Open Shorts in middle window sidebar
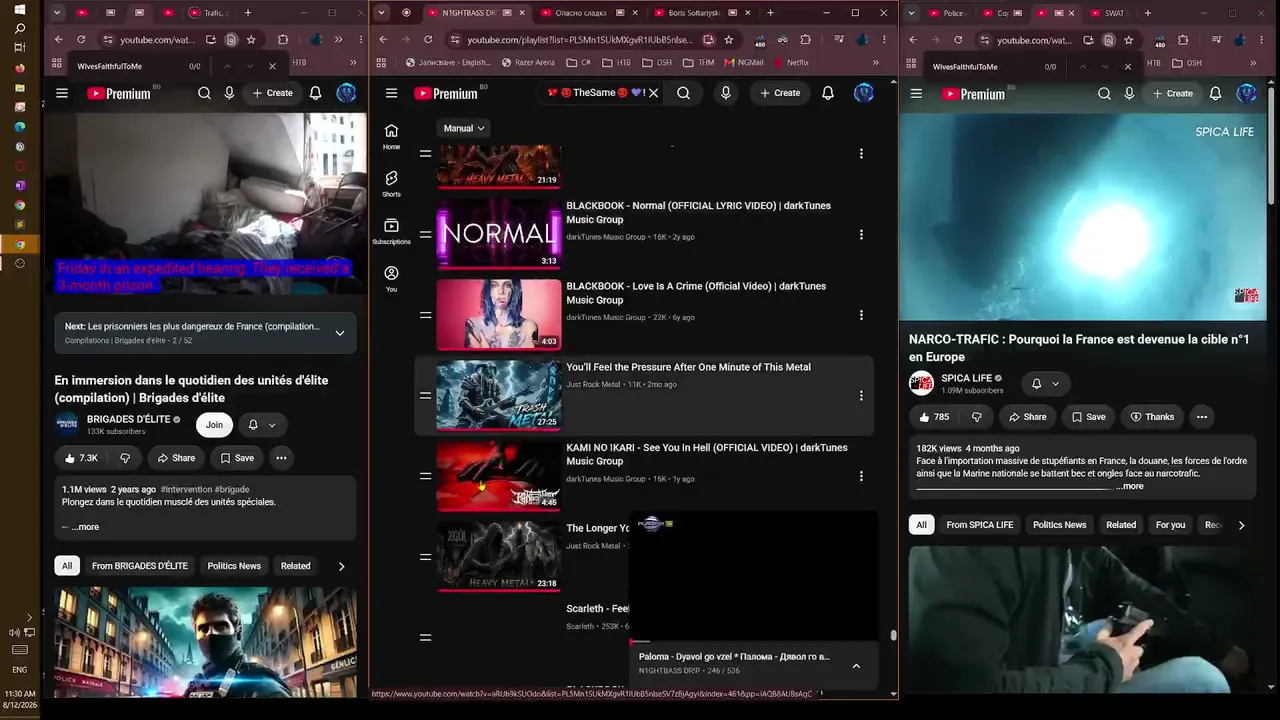1280x720 pixels. pyautogui.click(x=391, y=184)
